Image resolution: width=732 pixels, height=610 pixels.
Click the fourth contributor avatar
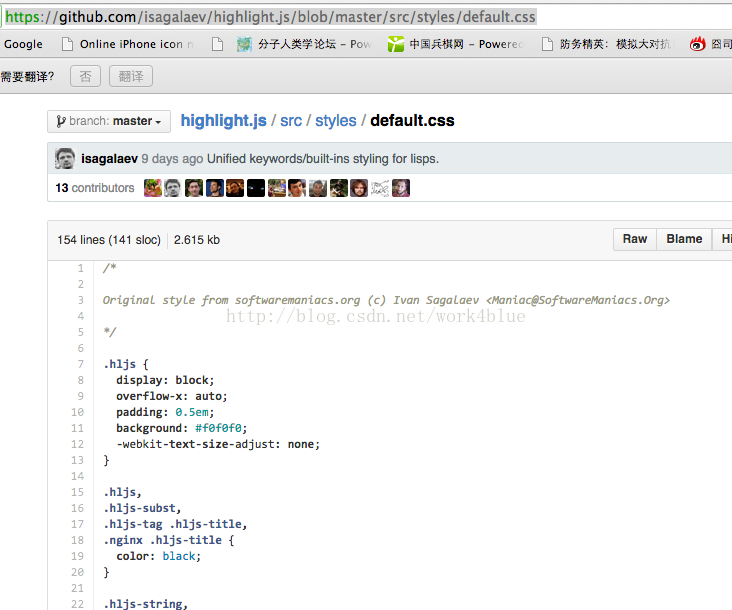click(215, 188)
